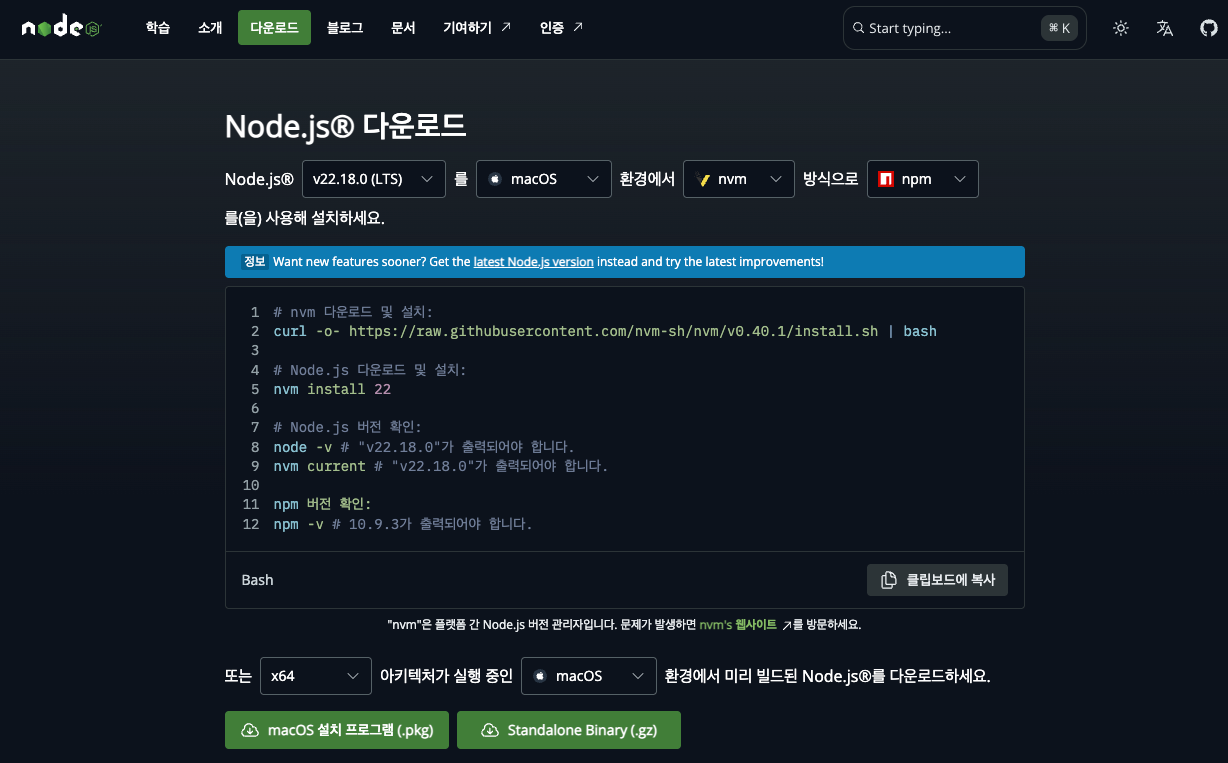1228x763 pixels.
Task: Open the v22.18.0 (LTS) version dropdown
Action: point(374,179)
